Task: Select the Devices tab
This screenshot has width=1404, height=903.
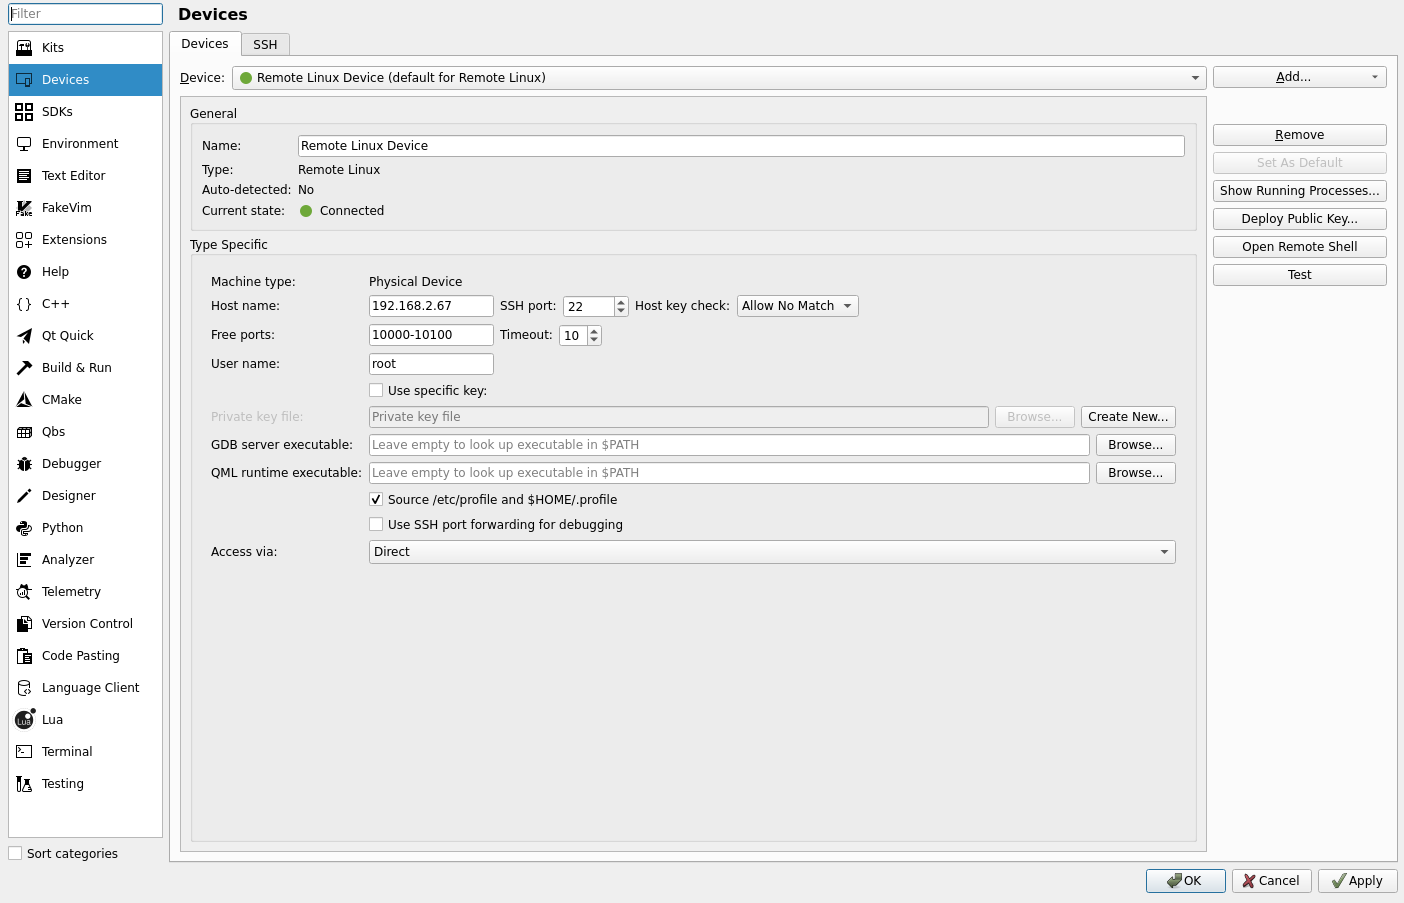Action: coord(205,44)
